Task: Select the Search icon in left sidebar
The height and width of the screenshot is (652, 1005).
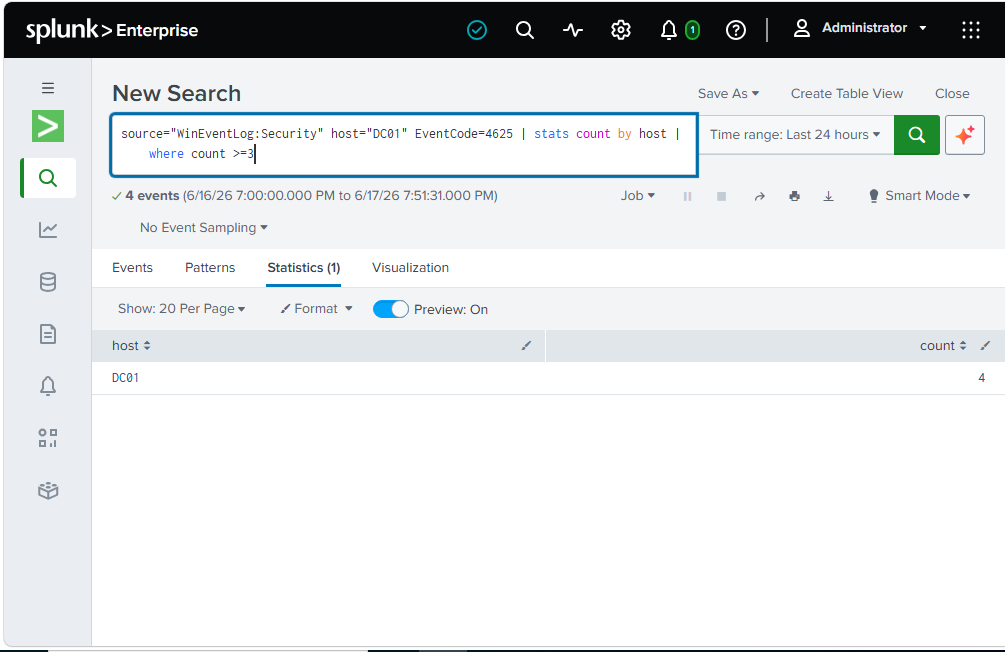Action: pos(48,178)
